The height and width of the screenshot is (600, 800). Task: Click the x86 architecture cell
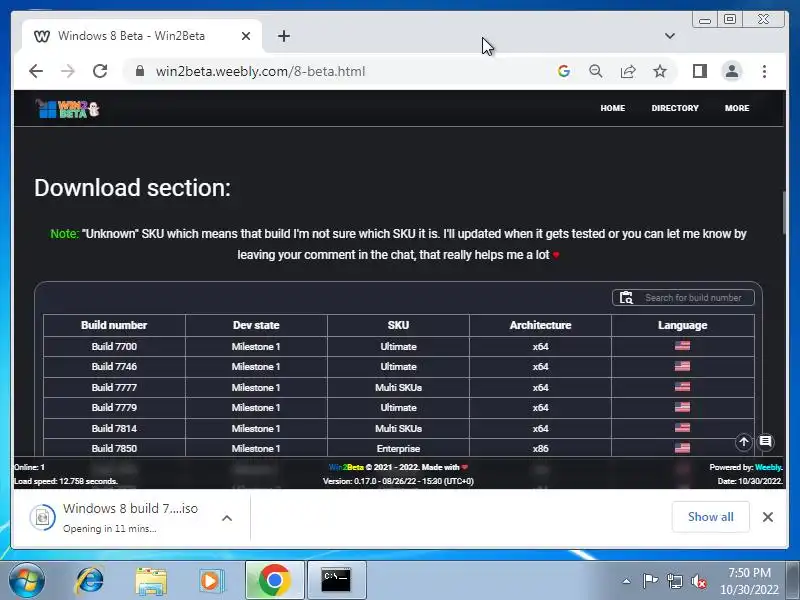point(540,448)
